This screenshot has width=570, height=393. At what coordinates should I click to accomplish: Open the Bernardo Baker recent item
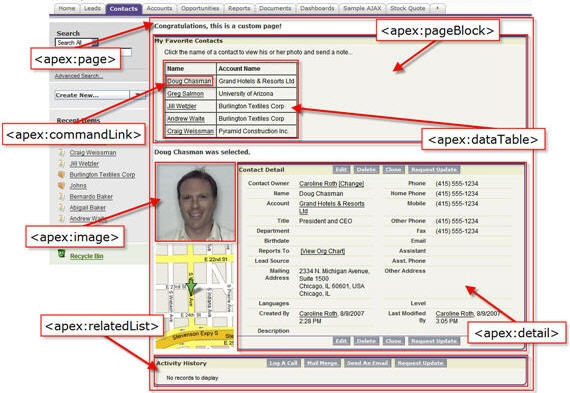point(91,197)
